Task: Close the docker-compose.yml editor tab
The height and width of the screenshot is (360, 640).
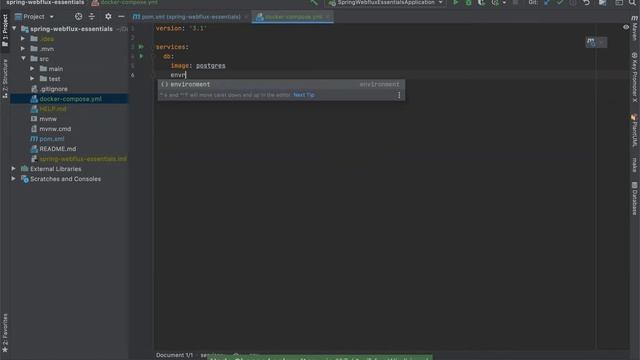Action: pos(328,17)
